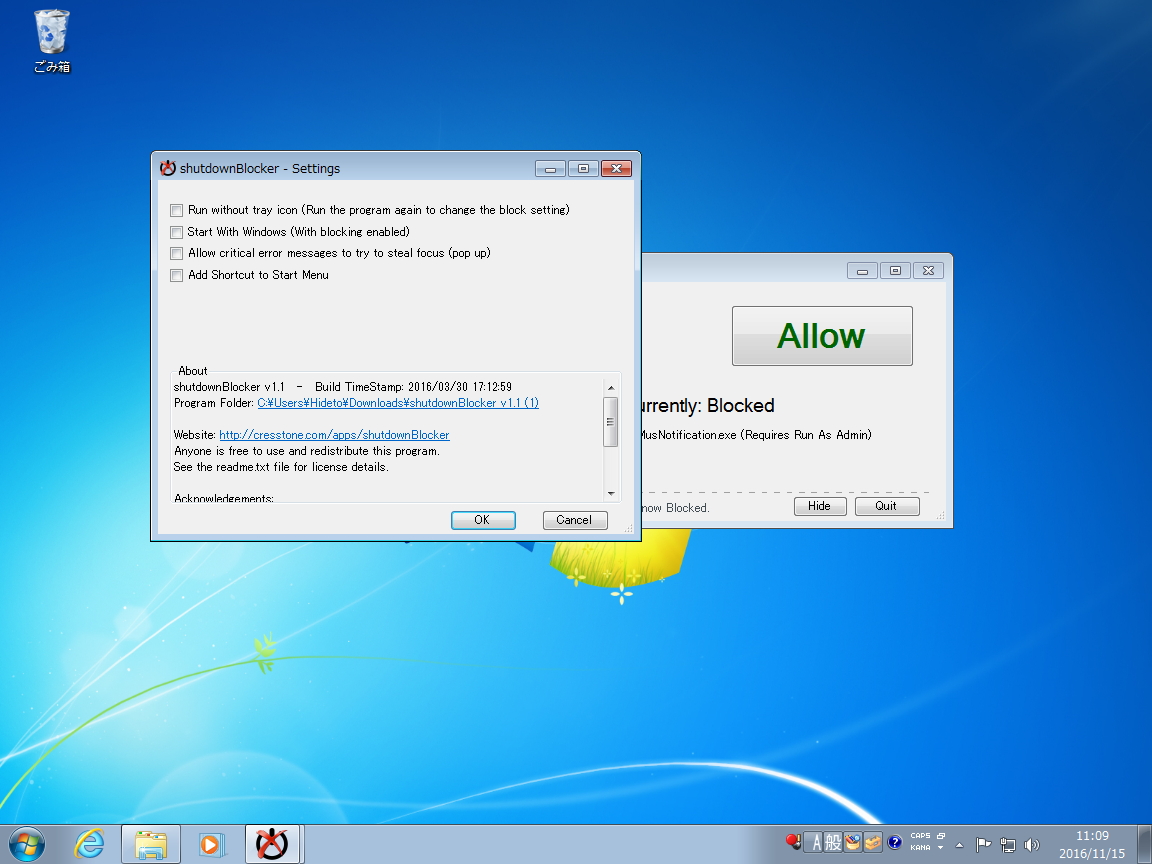Launch Internet Explorer from the taskbar
Viewport: 1152px width, 864px height.
click(90, 844)
